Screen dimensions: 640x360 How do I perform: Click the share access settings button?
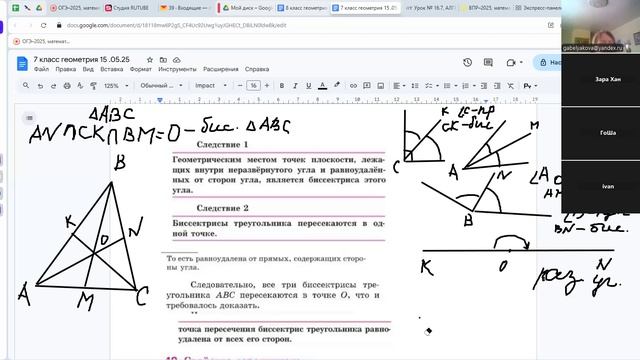click(548, 62)
